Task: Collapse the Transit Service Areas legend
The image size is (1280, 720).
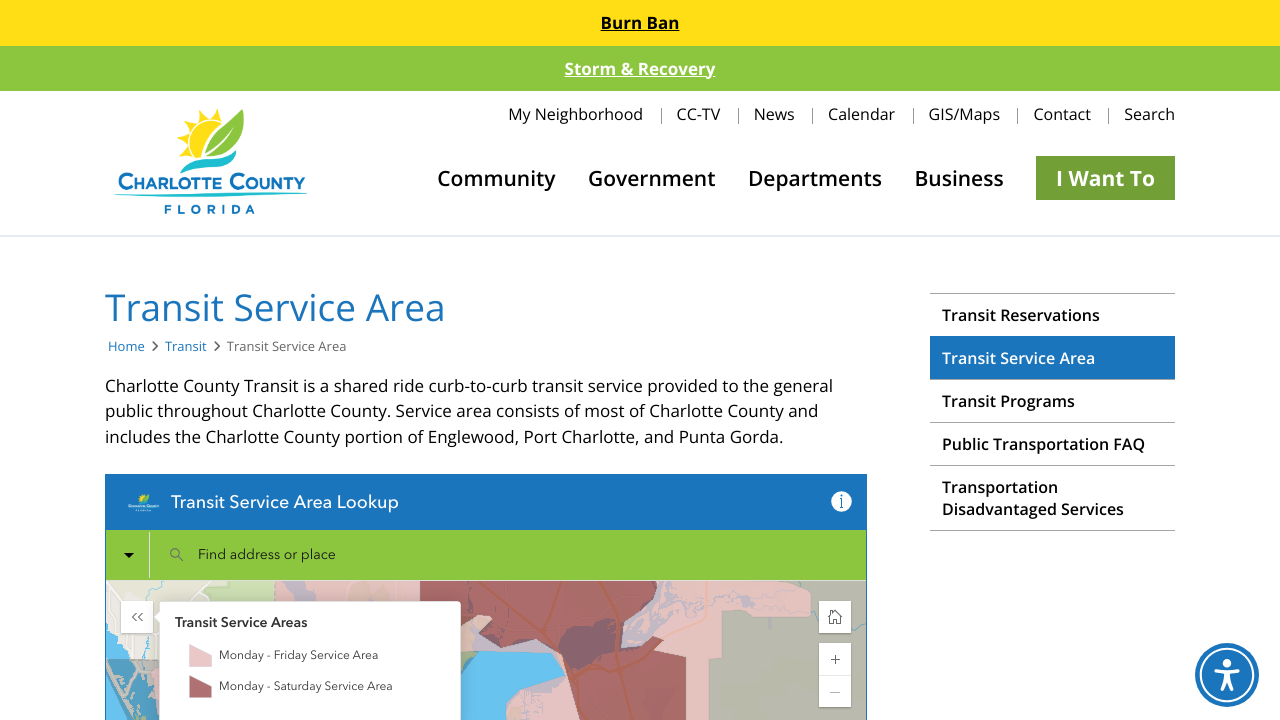Action: point(137,617)
